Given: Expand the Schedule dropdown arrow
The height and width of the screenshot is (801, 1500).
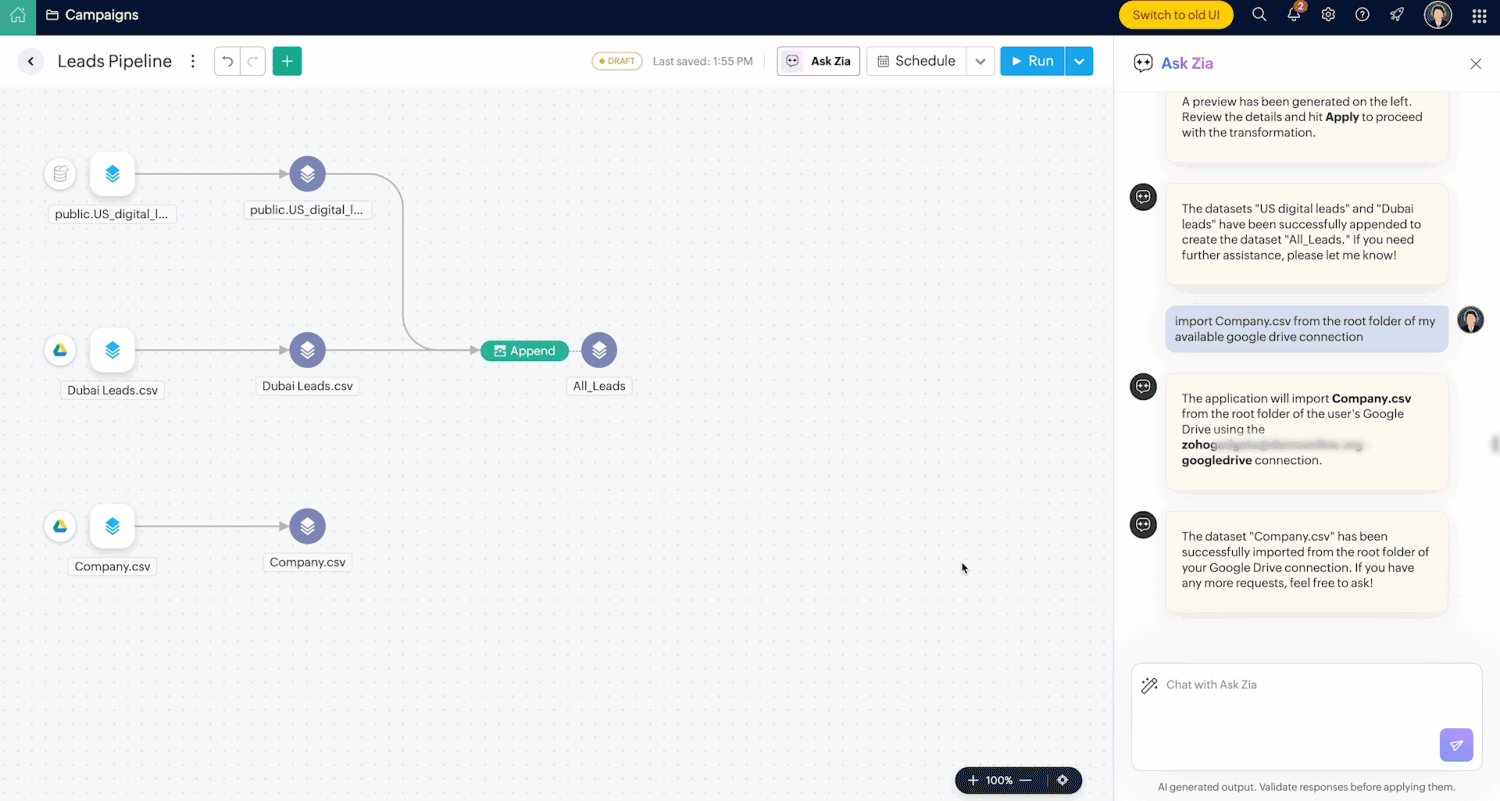Looking at the screenshot, I should point(981,61).
